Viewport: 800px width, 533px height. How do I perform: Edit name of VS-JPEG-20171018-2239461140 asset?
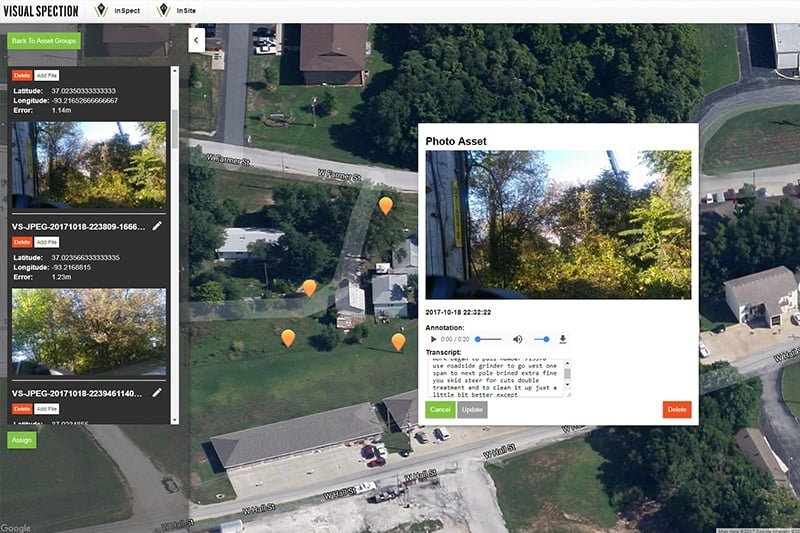click(x=157, y=392)
